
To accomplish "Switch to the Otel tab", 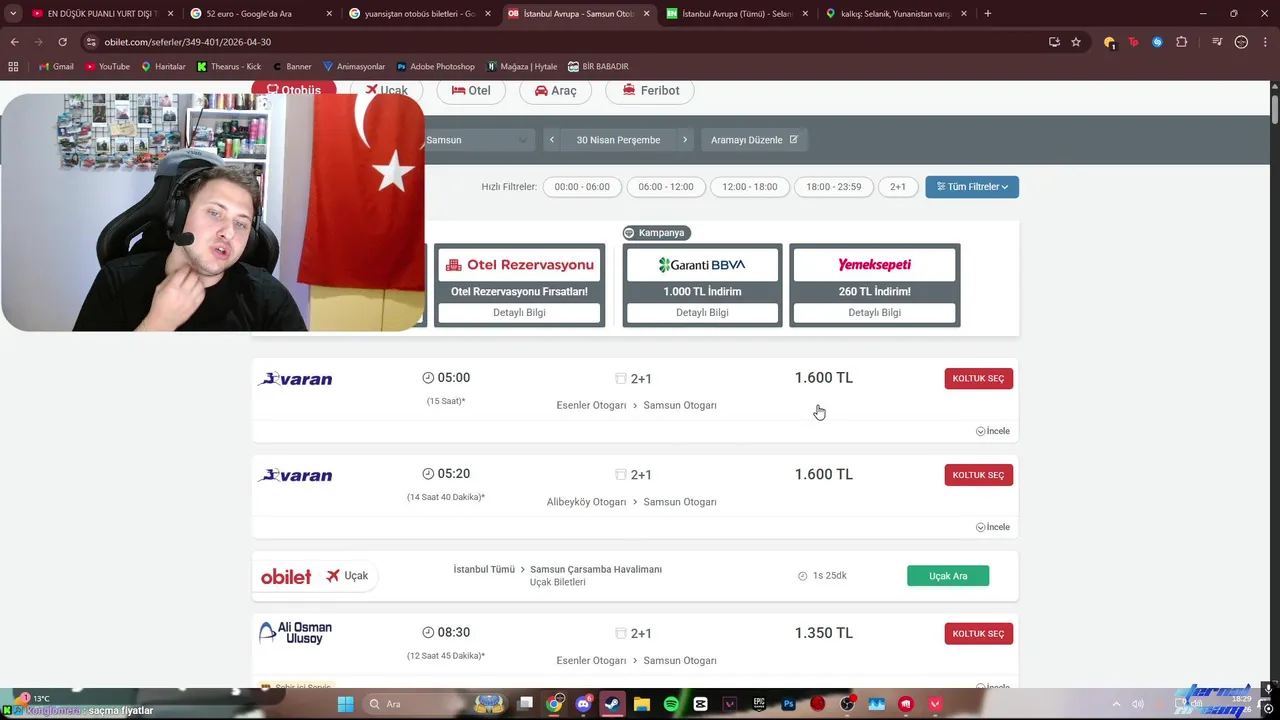I will (x=471, y=90).
